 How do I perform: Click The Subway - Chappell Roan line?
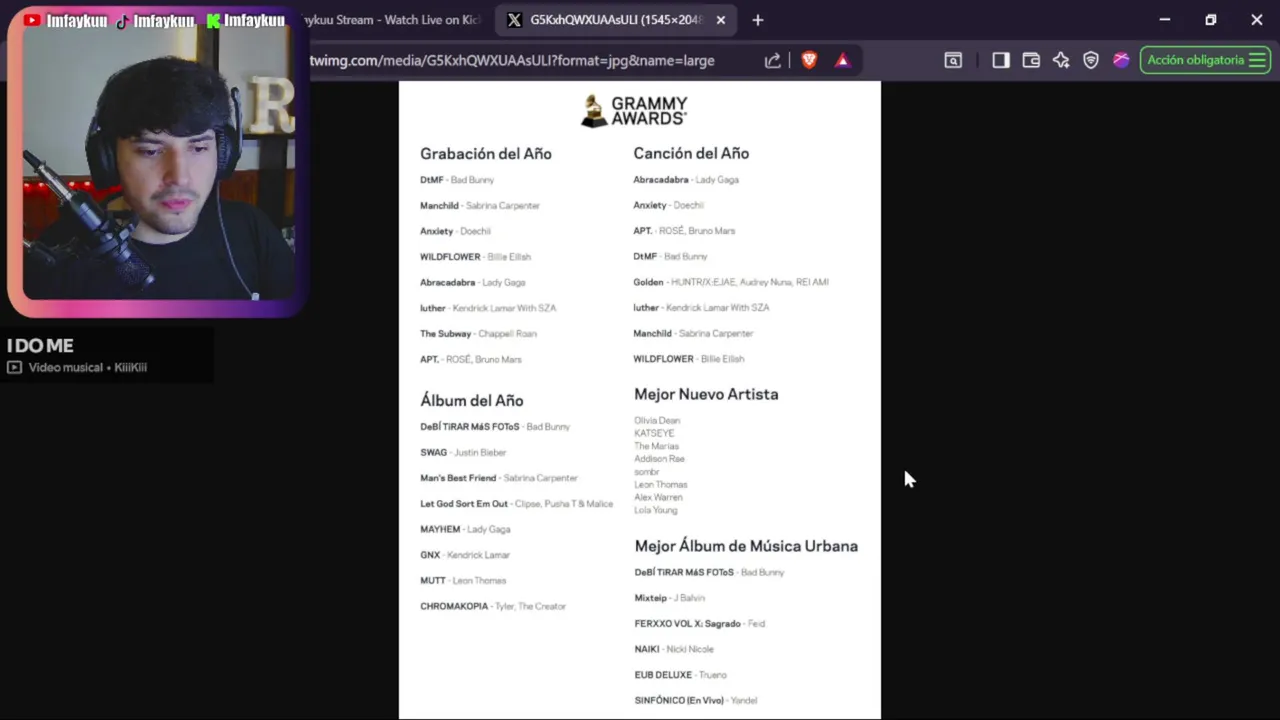coord(478,333)
